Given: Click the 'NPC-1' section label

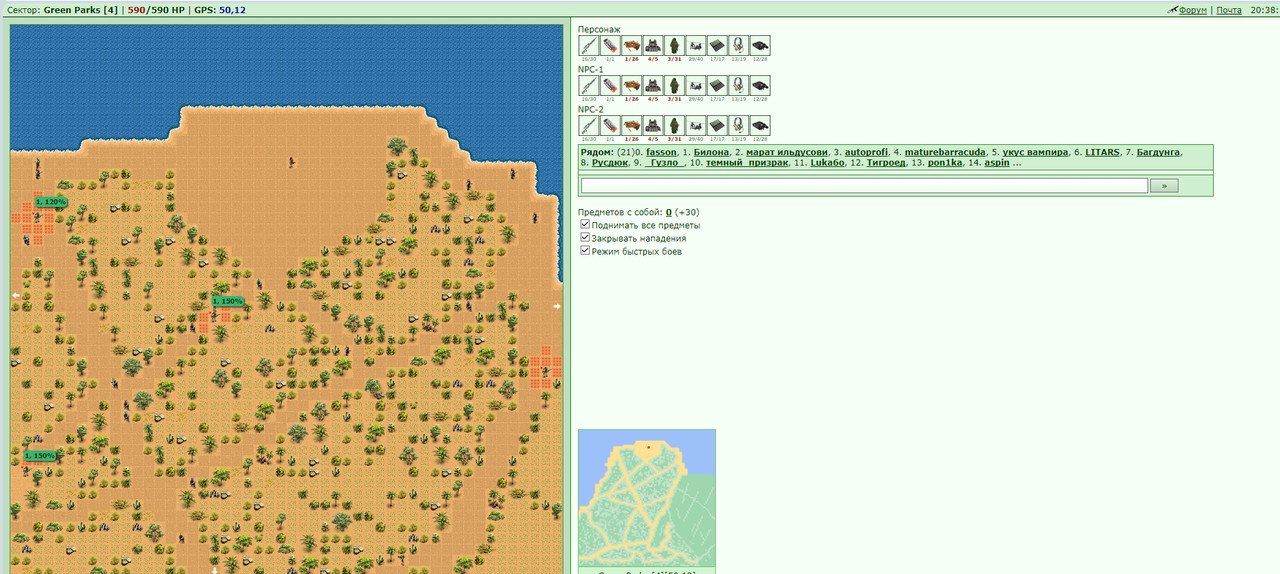Looking at the screenshot, I should coord(591,69).
